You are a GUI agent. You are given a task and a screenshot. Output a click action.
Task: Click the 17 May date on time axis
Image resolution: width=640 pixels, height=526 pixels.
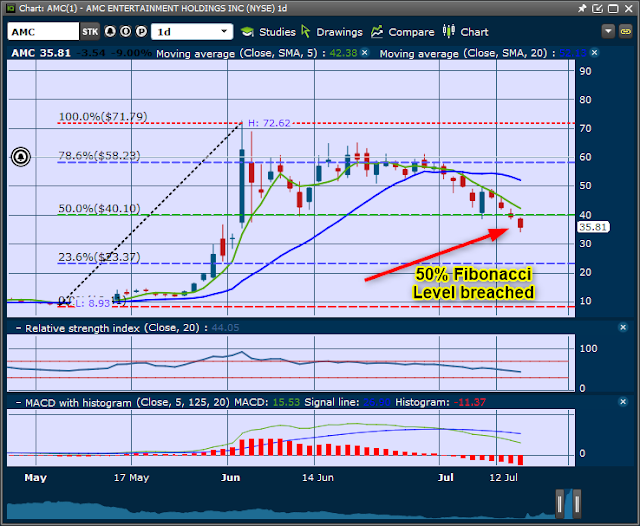coord(131,477)
